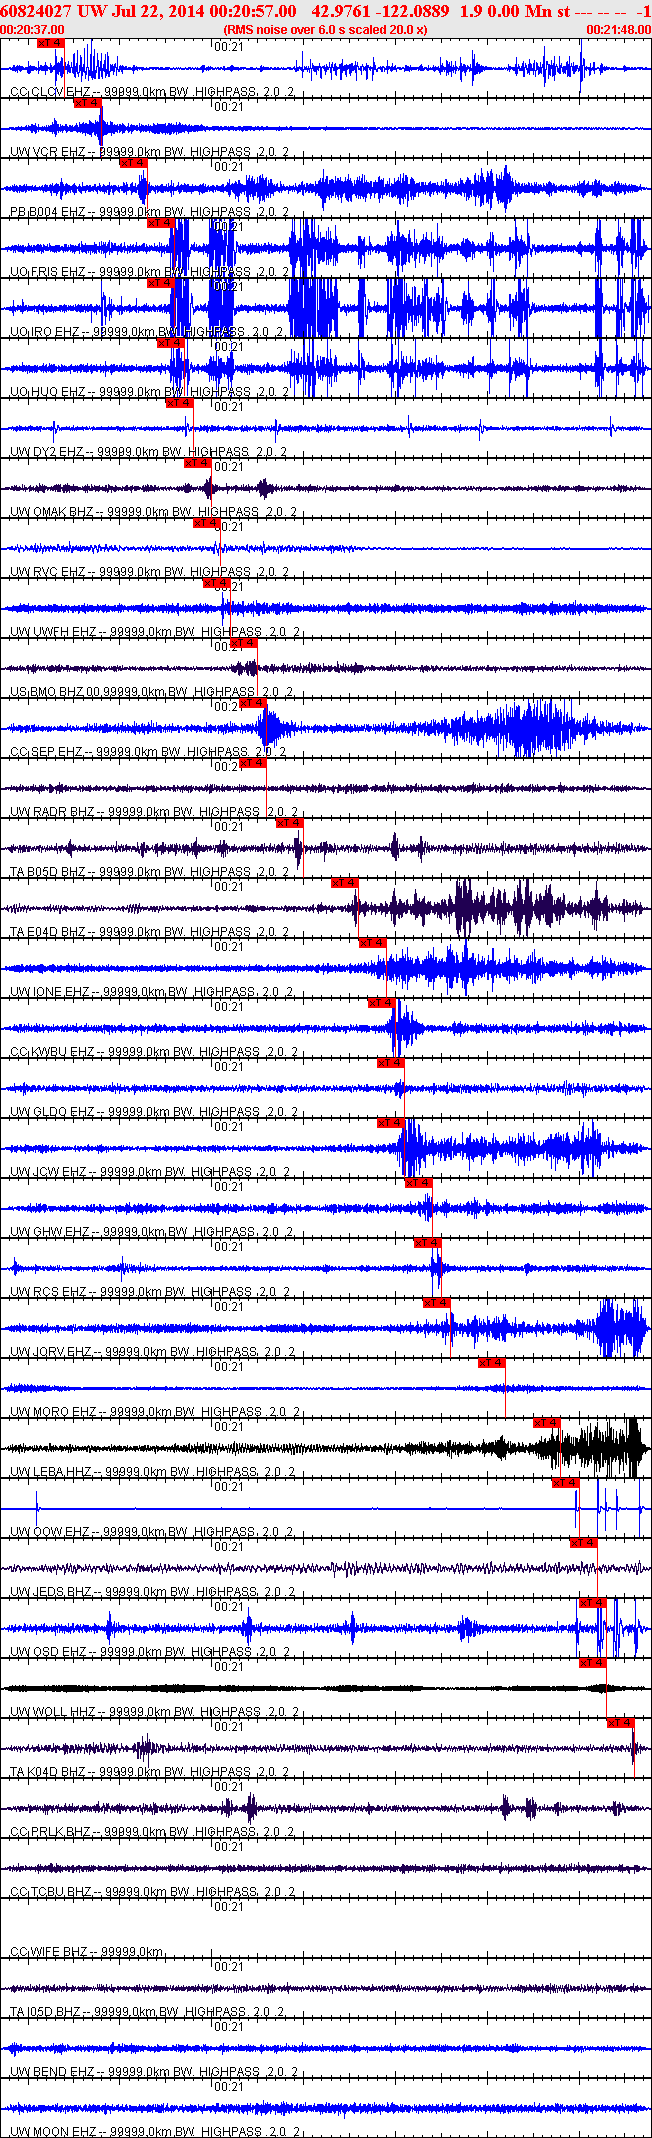This screenshot has width=652, height=2138.
Task: Select the CC TCBU BHZ station label
Action: (152, 1892)
